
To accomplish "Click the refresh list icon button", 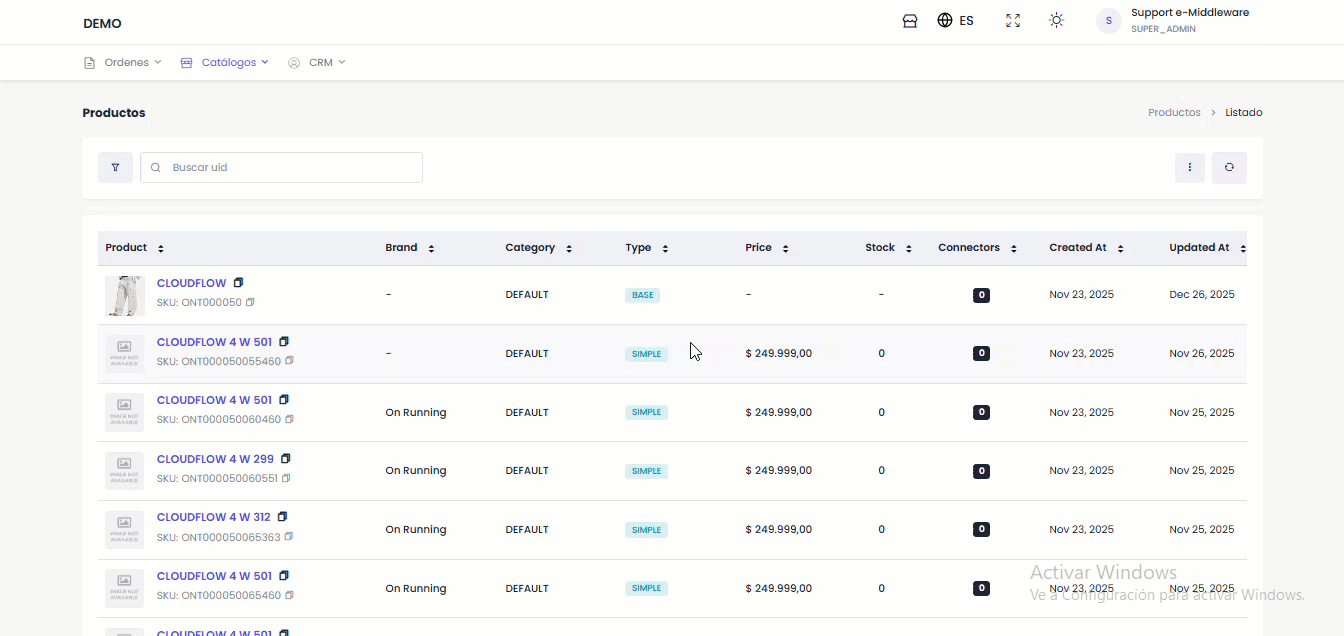I will pos(1229,168).
